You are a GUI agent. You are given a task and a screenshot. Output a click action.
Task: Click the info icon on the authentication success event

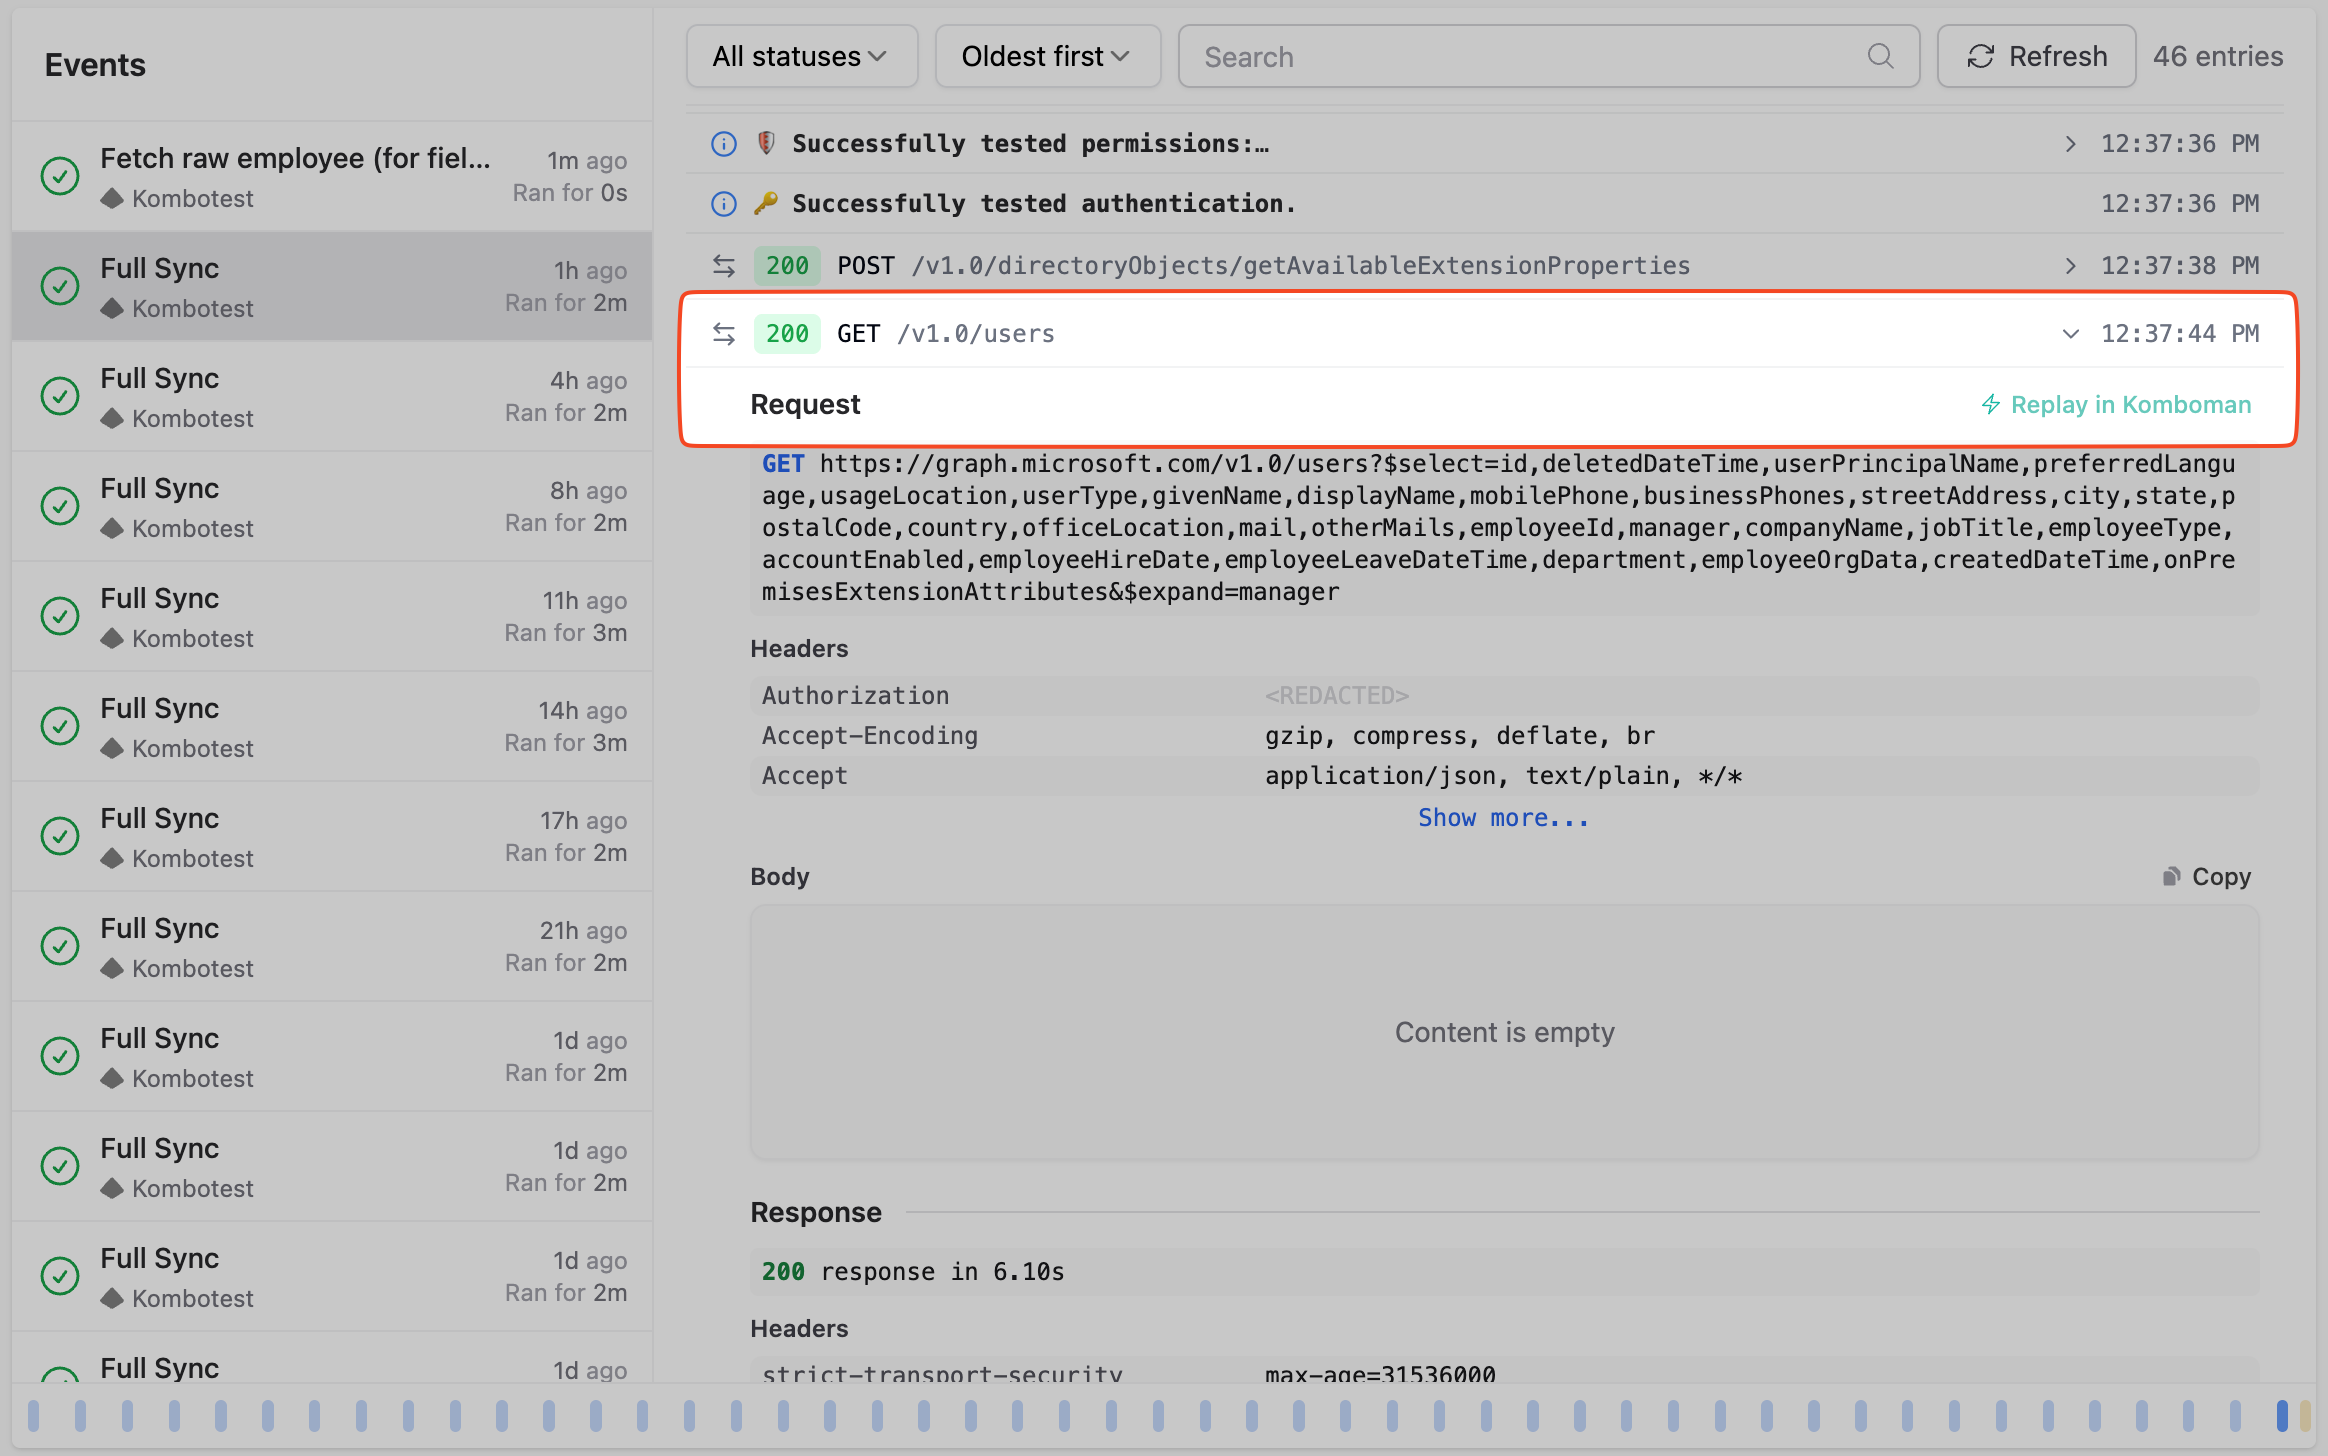(723, 203)
